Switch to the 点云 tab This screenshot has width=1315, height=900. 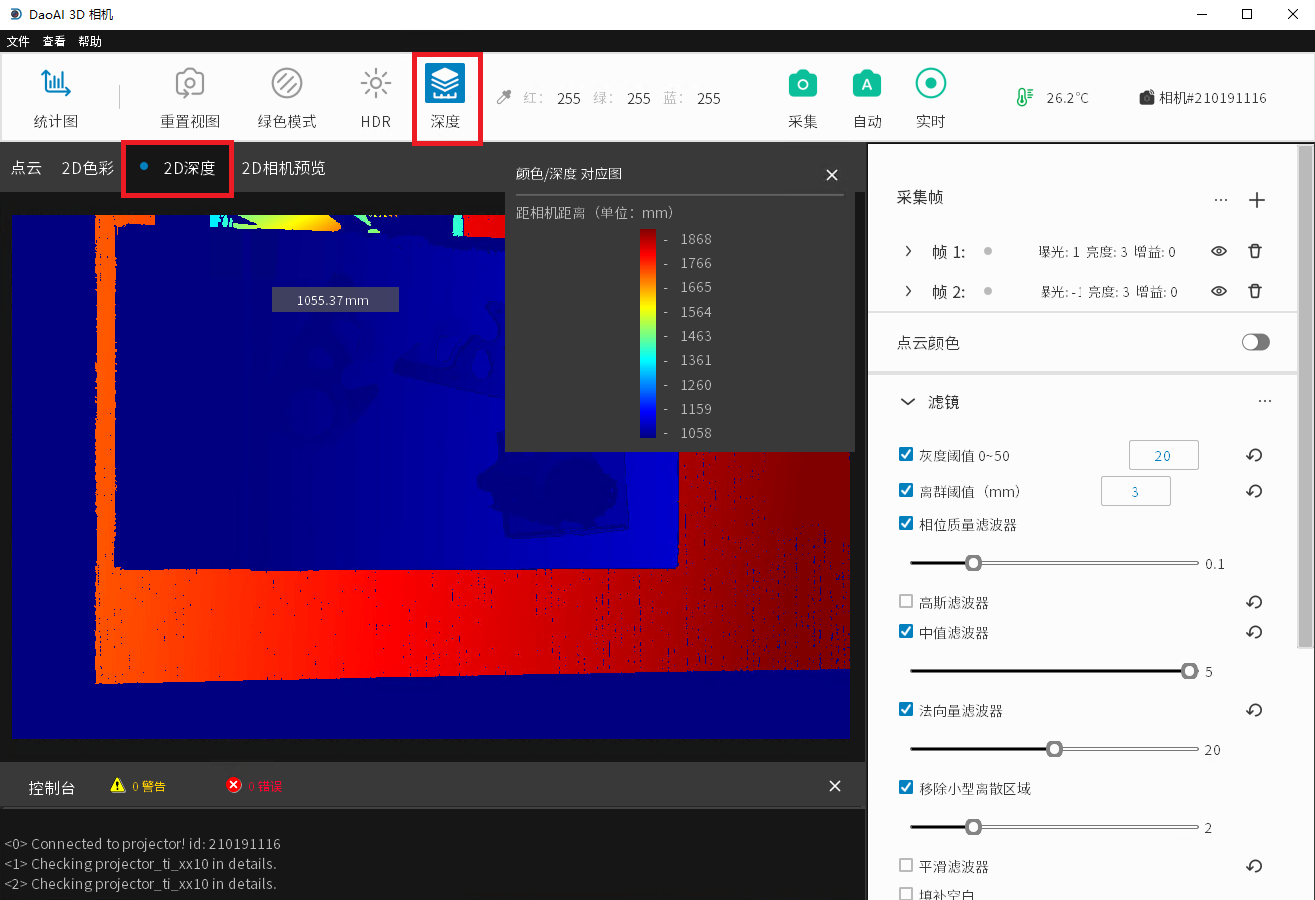[x=27, y=168]
